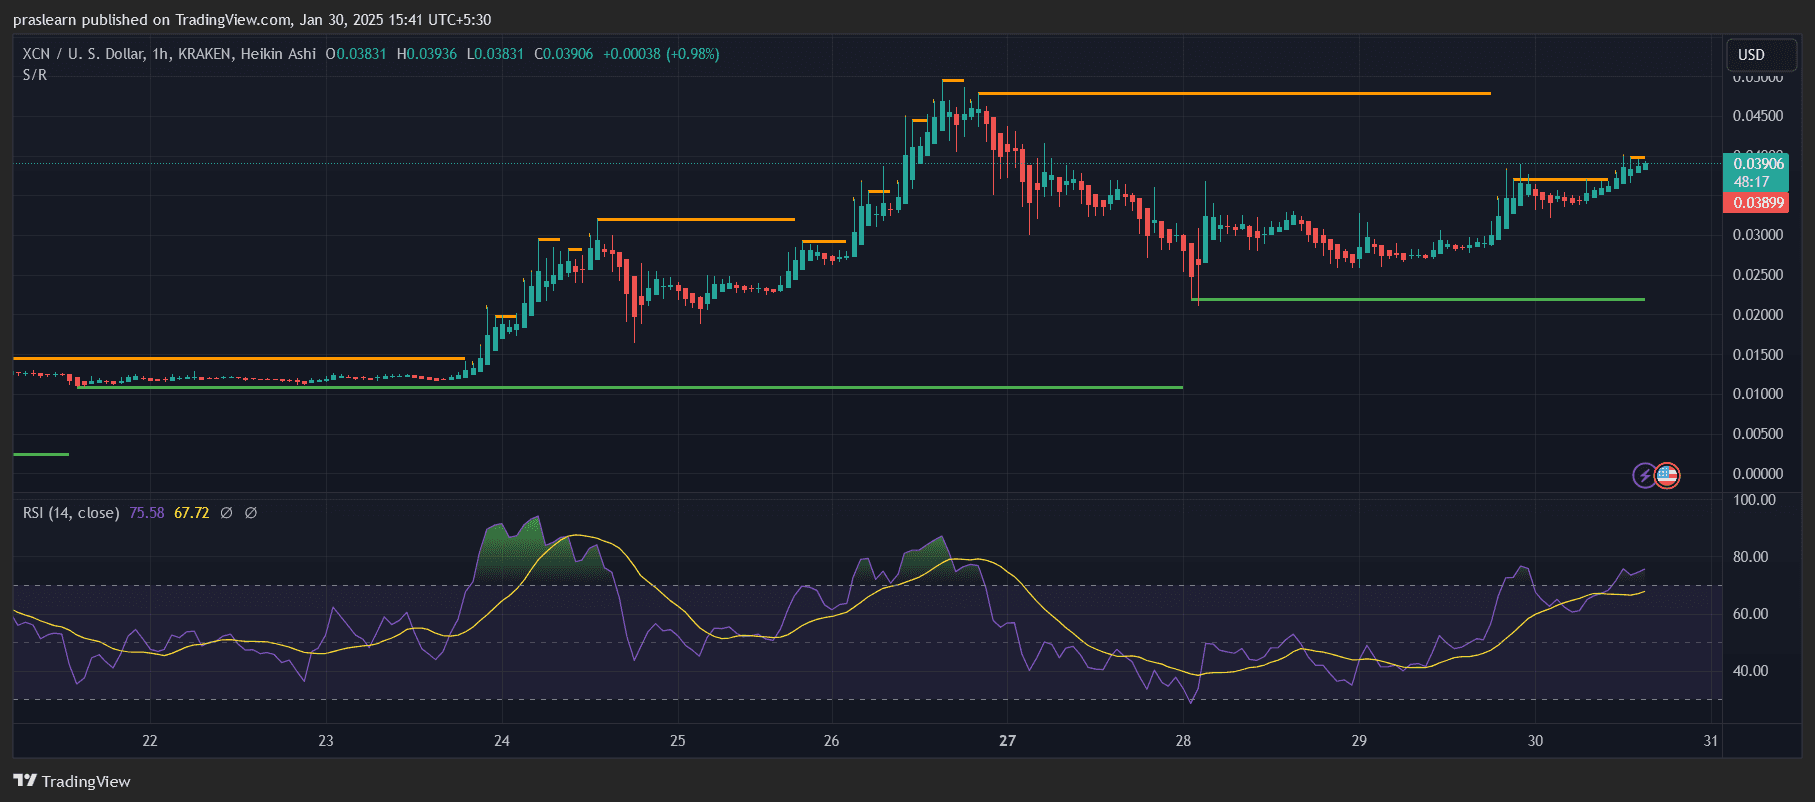Click the RSI (14, close) indicator label
The width and height of the screenshot is (1815, 802).
pos(71,513)
